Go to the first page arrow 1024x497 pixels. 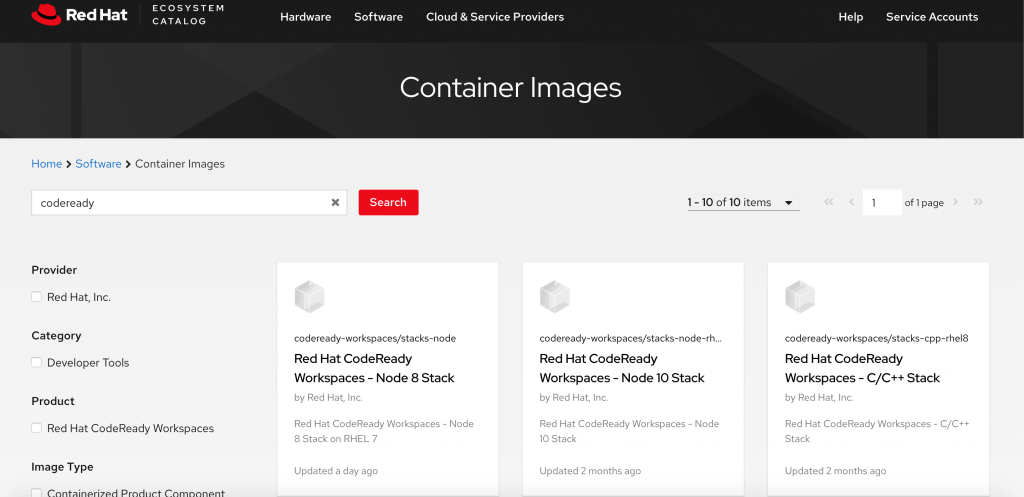(829, 202)
